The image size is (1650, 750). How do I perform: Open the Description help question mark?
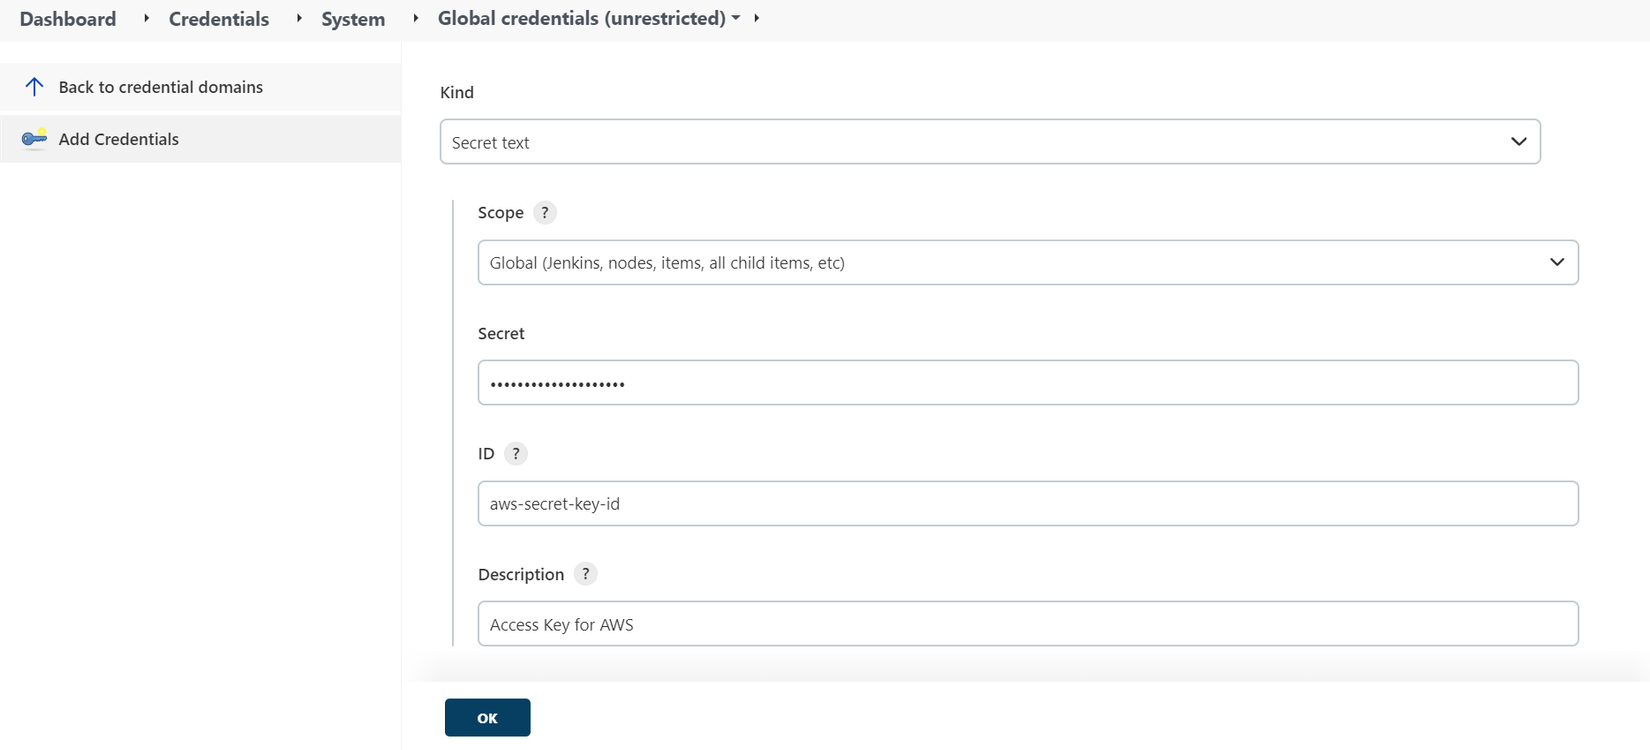click(x=586, y=574)
